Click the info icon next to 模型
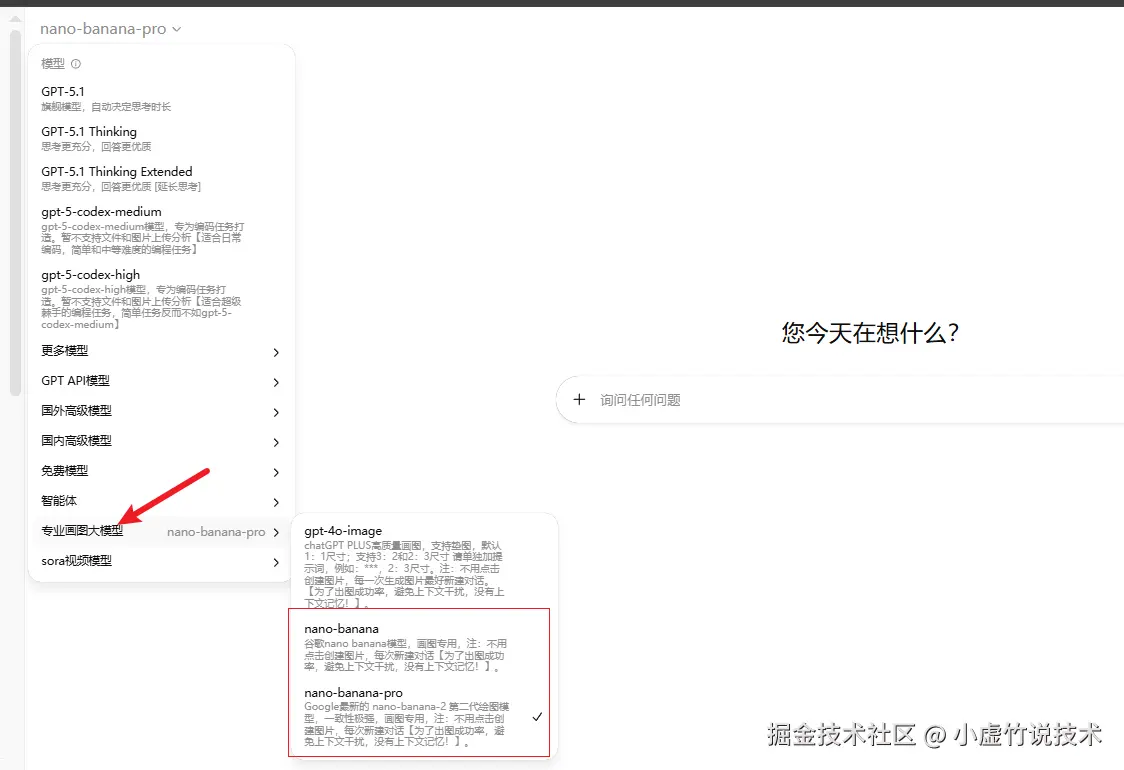 pyautogui.click(x=77, y=63)
